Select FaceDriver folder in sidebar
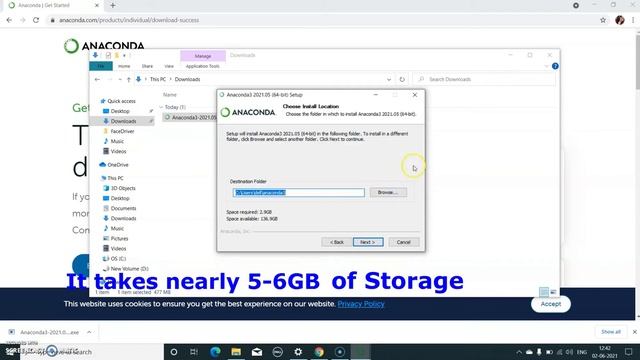Screen dimensions: 640x360 (x=122, y=131)
